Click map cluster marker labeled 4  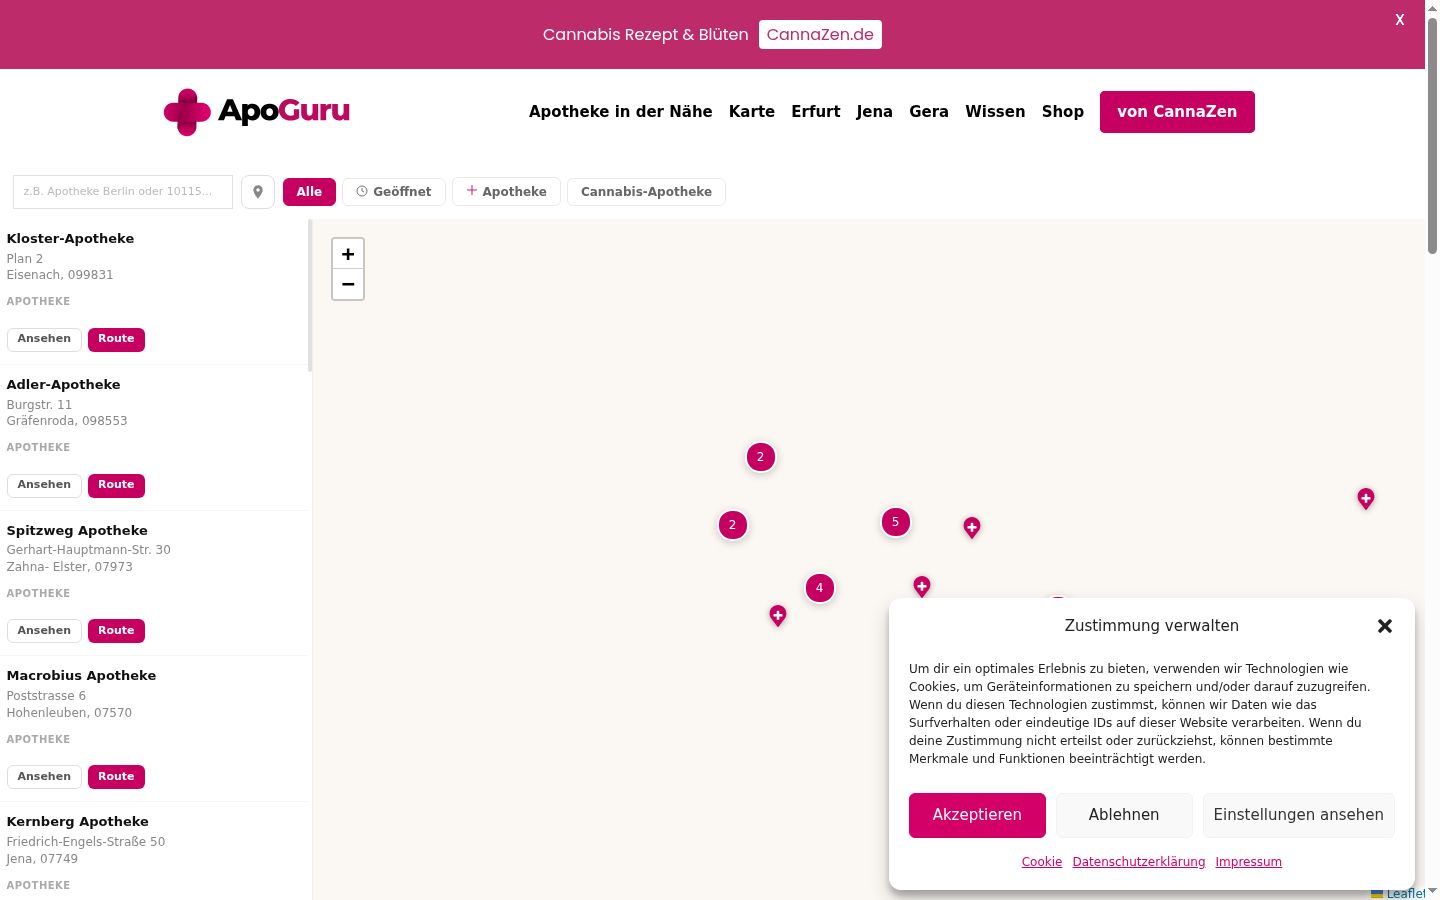point(820,588)
